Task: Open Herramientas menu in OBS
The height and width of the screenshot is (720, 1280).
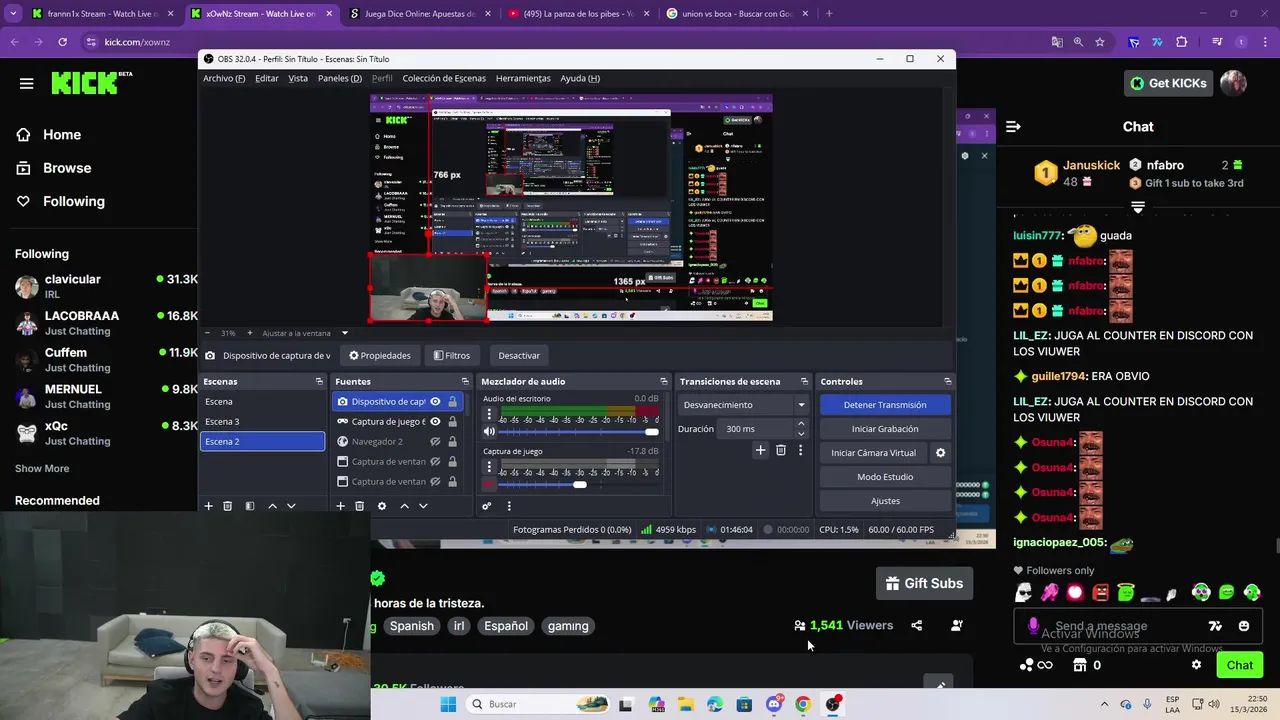Action: click(x=523, y=78)
